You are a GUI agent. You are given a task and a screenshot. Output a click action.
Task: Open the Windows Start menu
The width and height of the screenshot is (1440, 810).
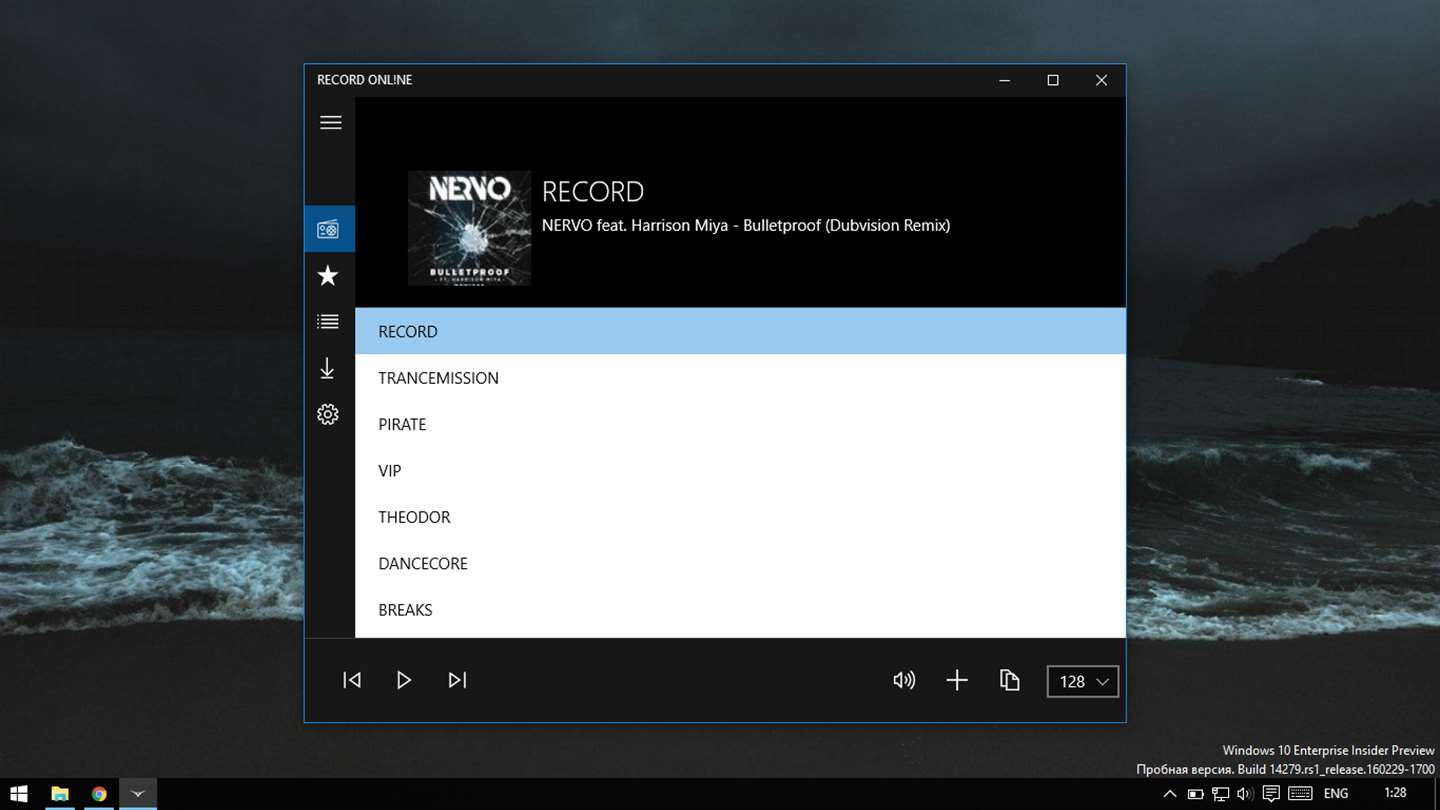[x=19, y=794]
